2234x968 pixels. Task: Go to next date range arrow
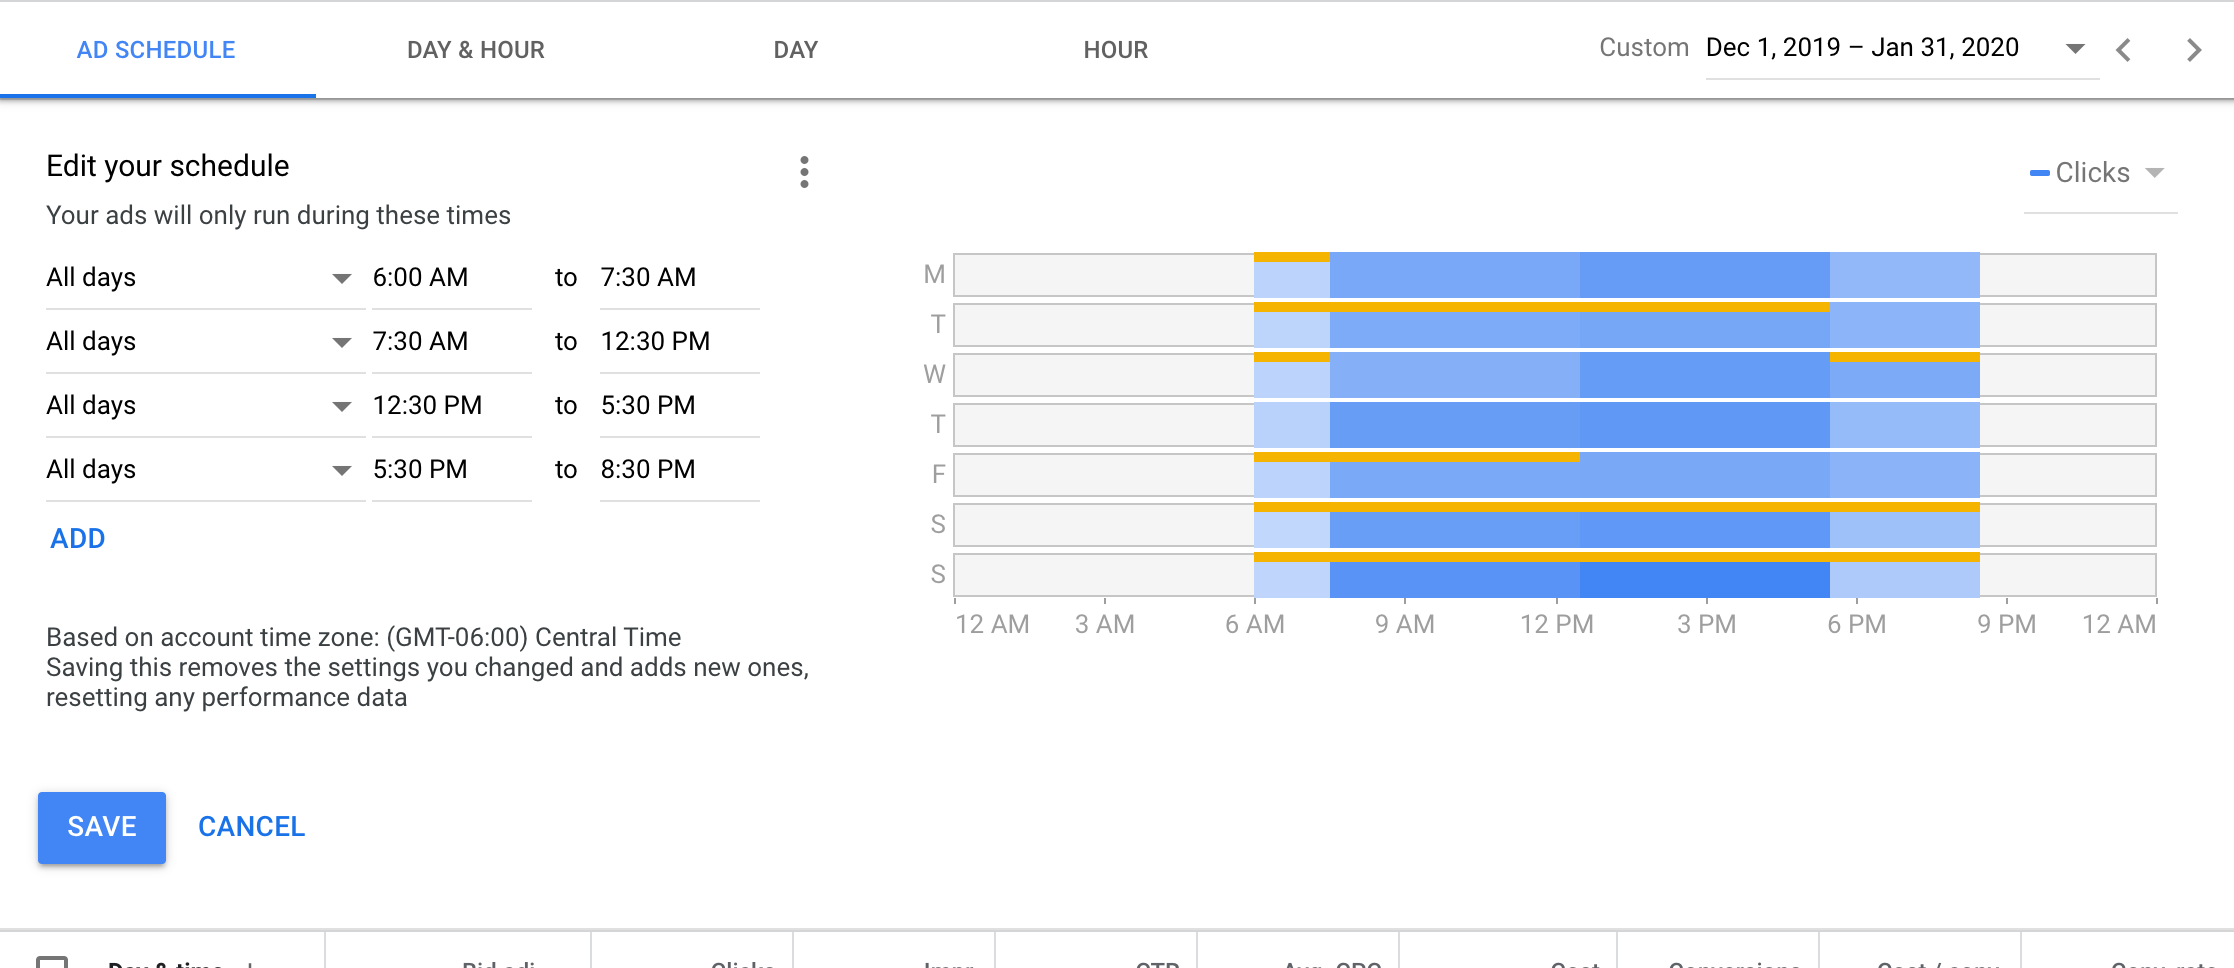(2193, 50)
